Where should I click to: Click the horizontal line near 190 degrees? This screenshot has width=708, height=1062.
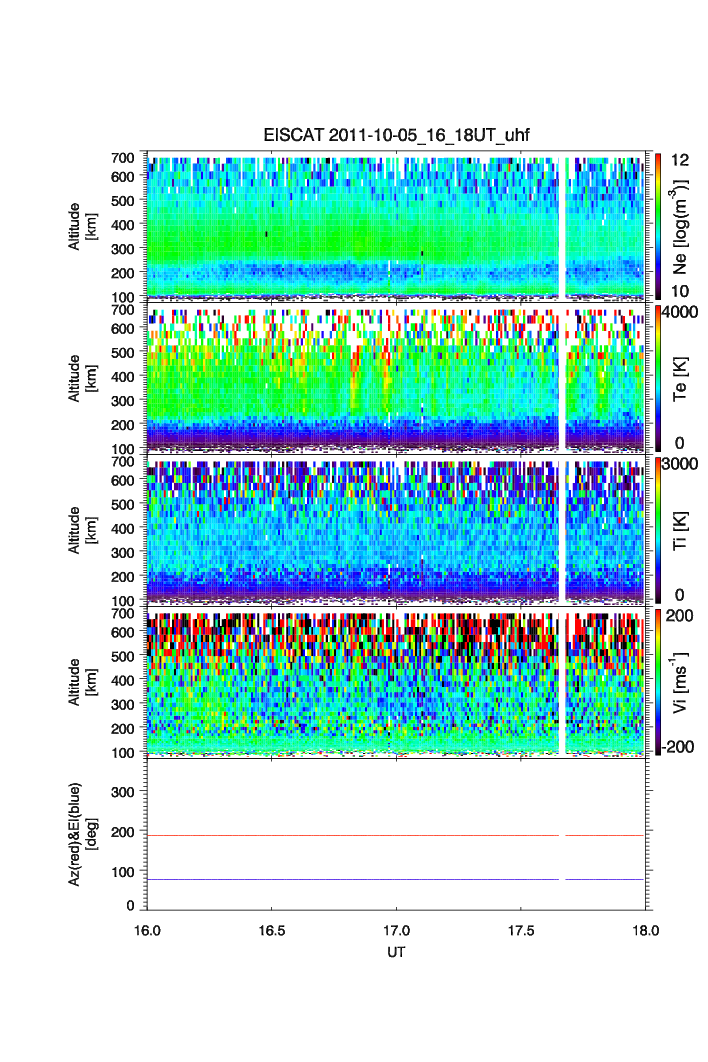(x=350, y=835)
